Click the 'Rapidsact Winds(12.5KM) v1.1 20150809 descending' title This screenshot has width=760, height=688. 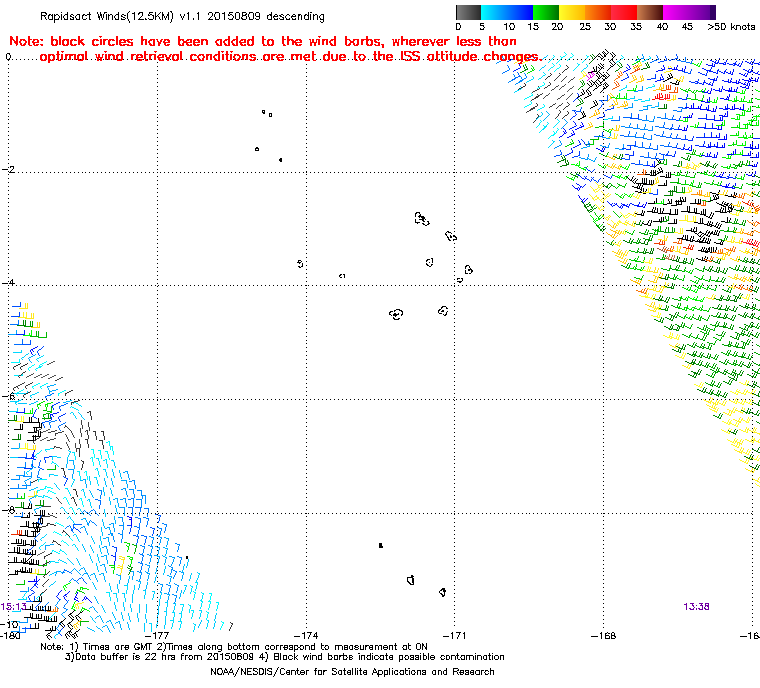tap(182, 16)
